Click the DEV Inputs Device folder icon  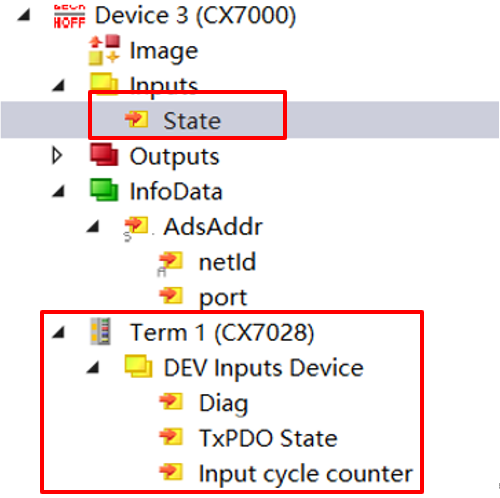[139, 366]
